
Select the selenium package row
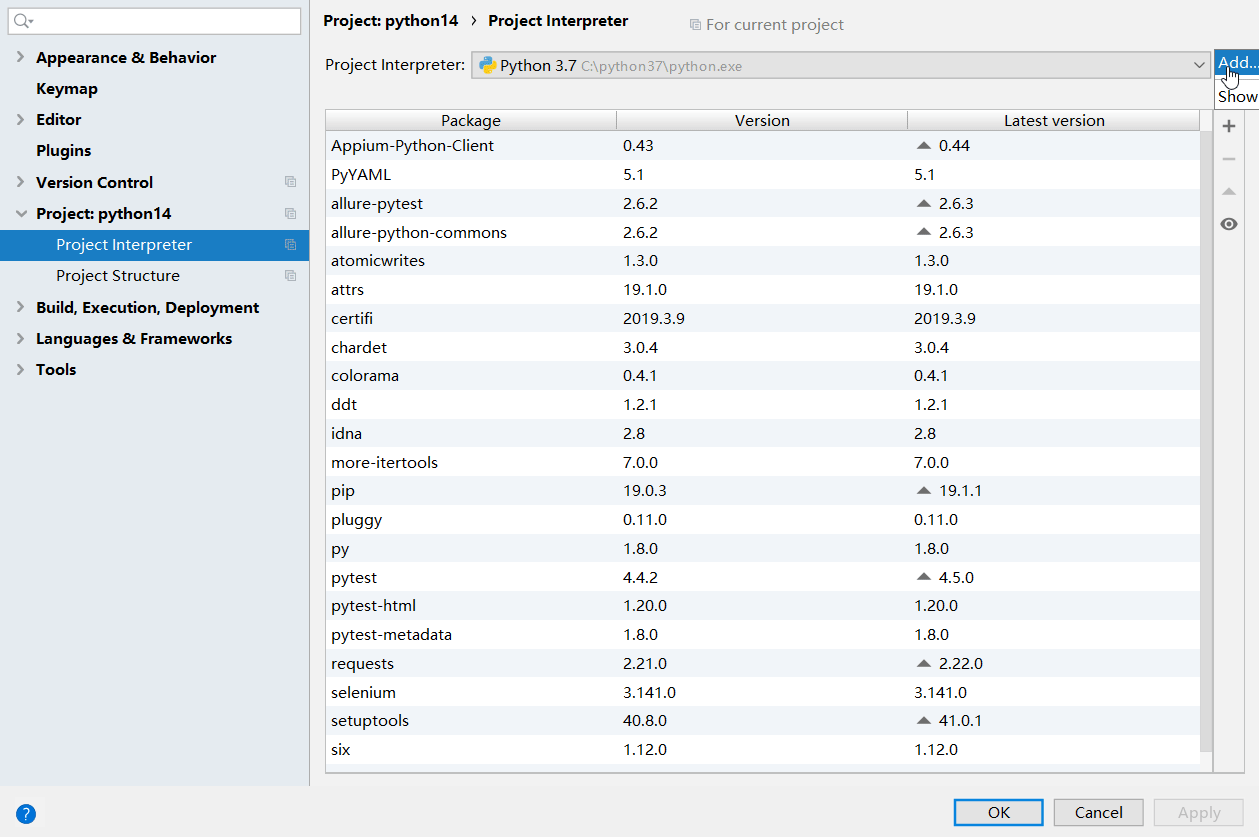[x=363, y=693]
